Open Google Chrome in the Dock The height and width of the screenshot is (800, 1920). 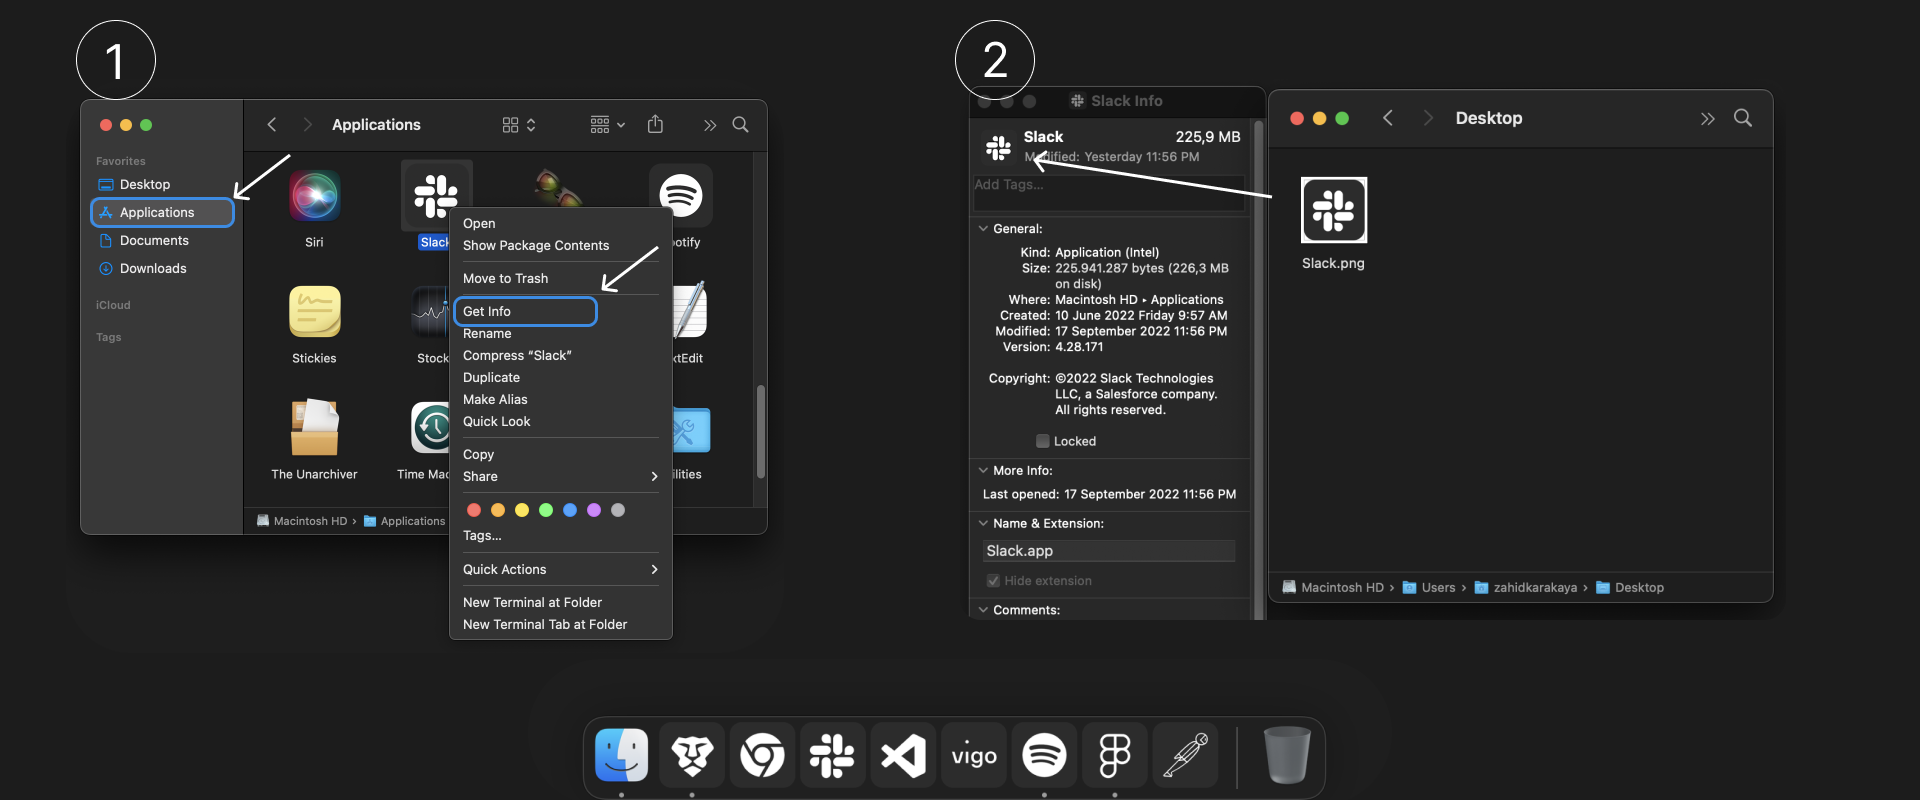tap(762, 755)
